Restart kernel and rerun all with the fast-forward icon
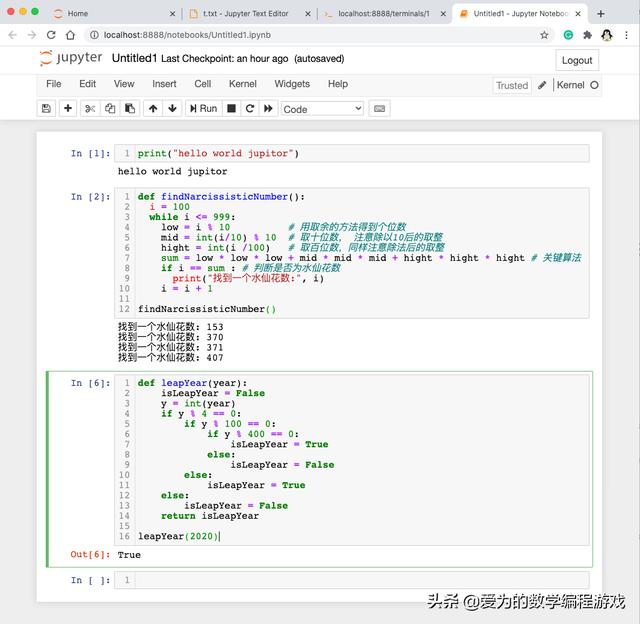 (x=268, y=109)
